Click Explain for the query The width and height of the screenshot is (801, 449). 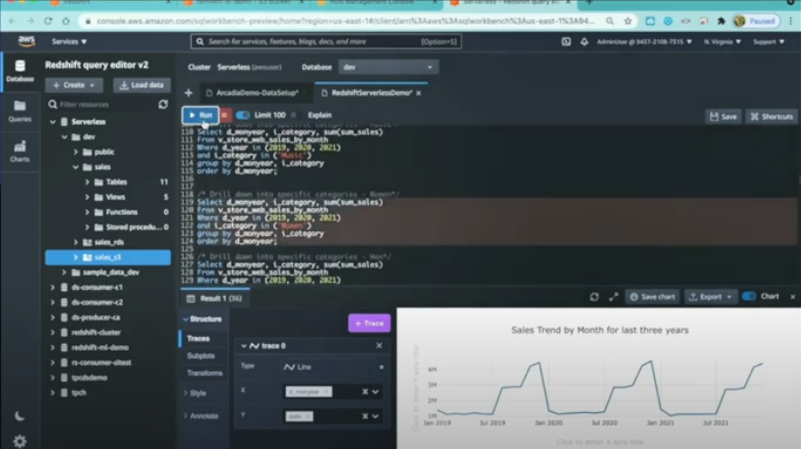[x=320, y=115]
